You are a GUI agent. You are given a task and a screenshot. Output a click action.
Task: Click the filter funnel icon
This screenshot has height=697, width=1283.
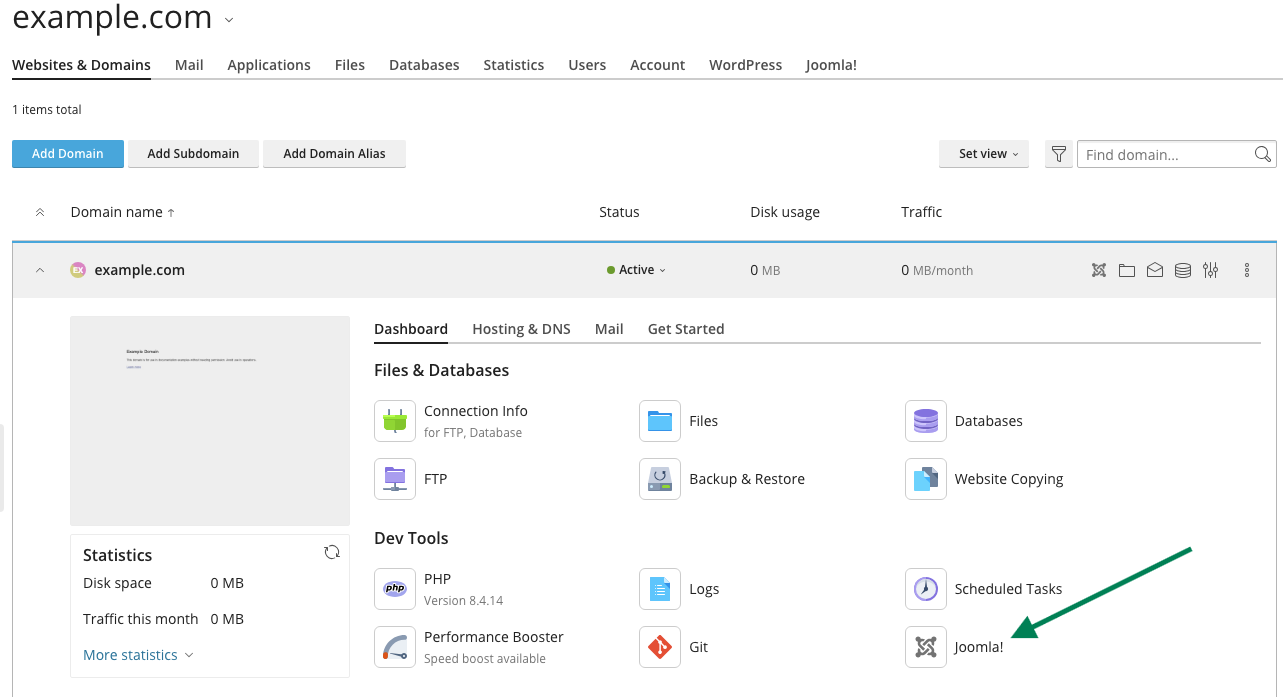click(1059, 154)
